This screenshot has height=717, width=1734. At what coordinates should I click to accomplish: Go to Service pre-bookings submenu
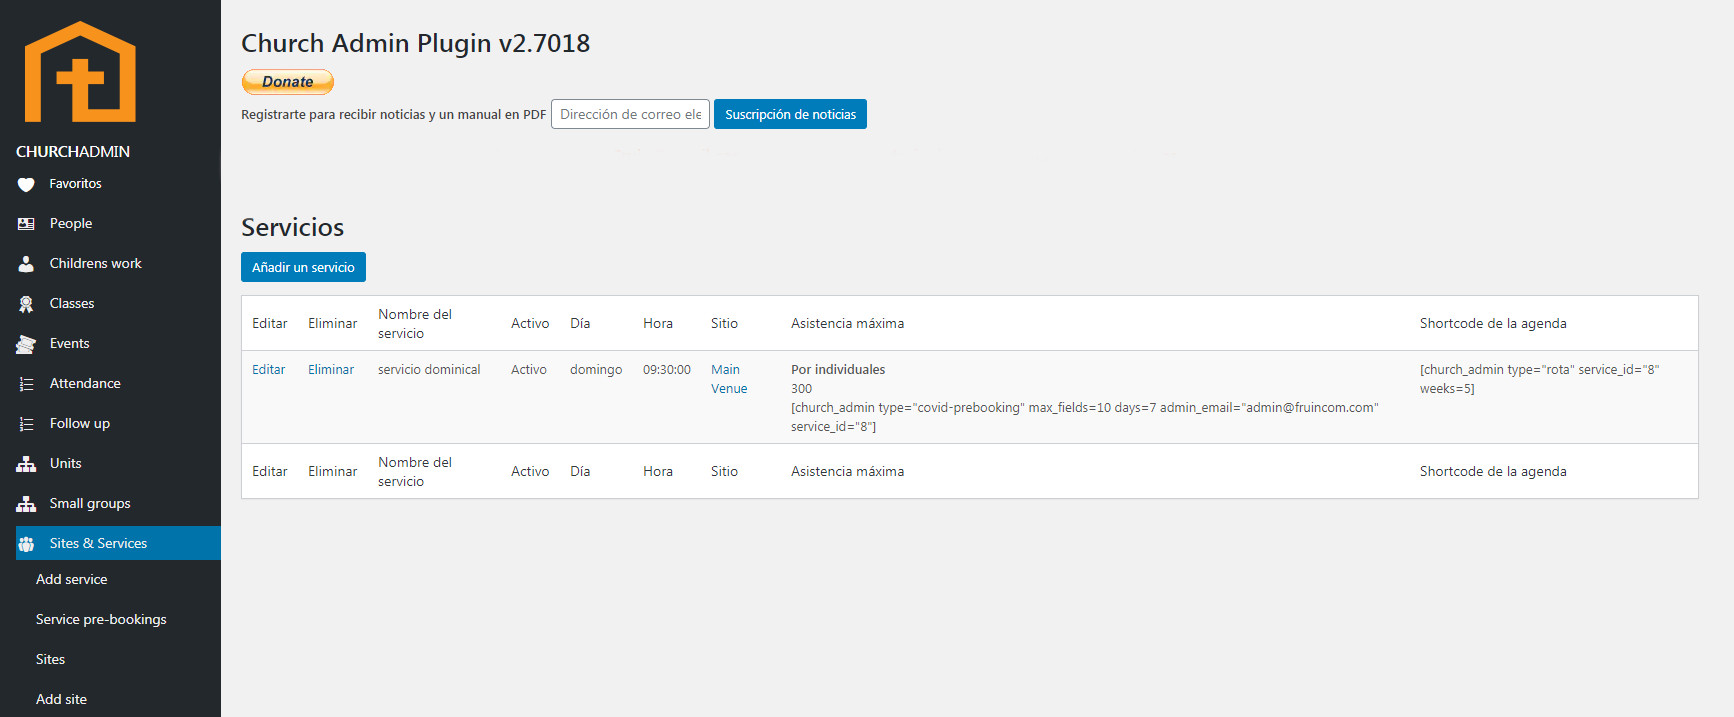click(x=101, y=619)
